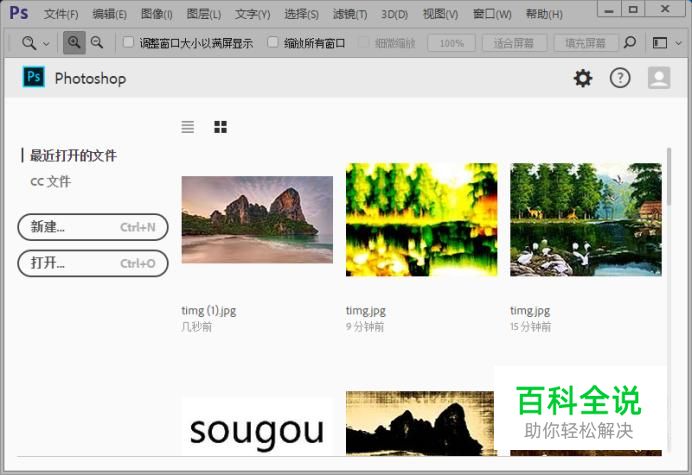This screenshot has height=475, width=692.
Task: Open the 文件(F) menu
Action: point(61,14)
